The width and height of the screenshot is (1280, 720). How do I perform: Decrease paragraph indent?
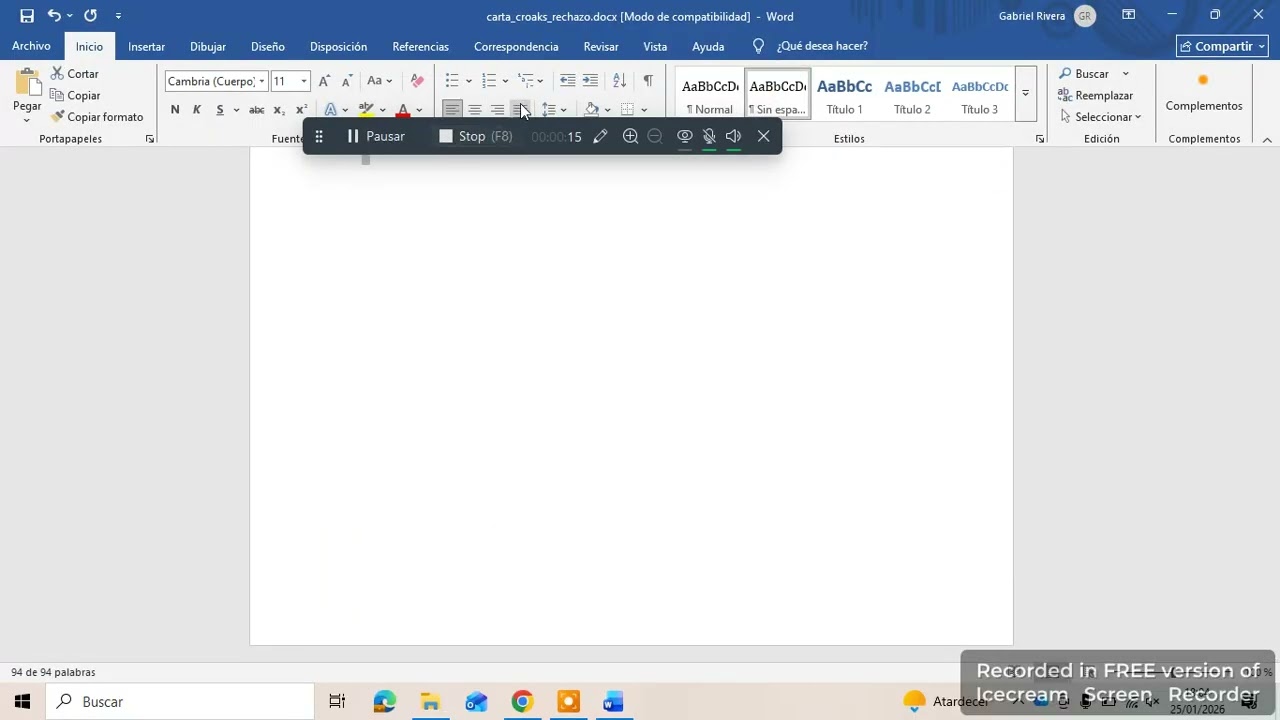coord(567,81)
